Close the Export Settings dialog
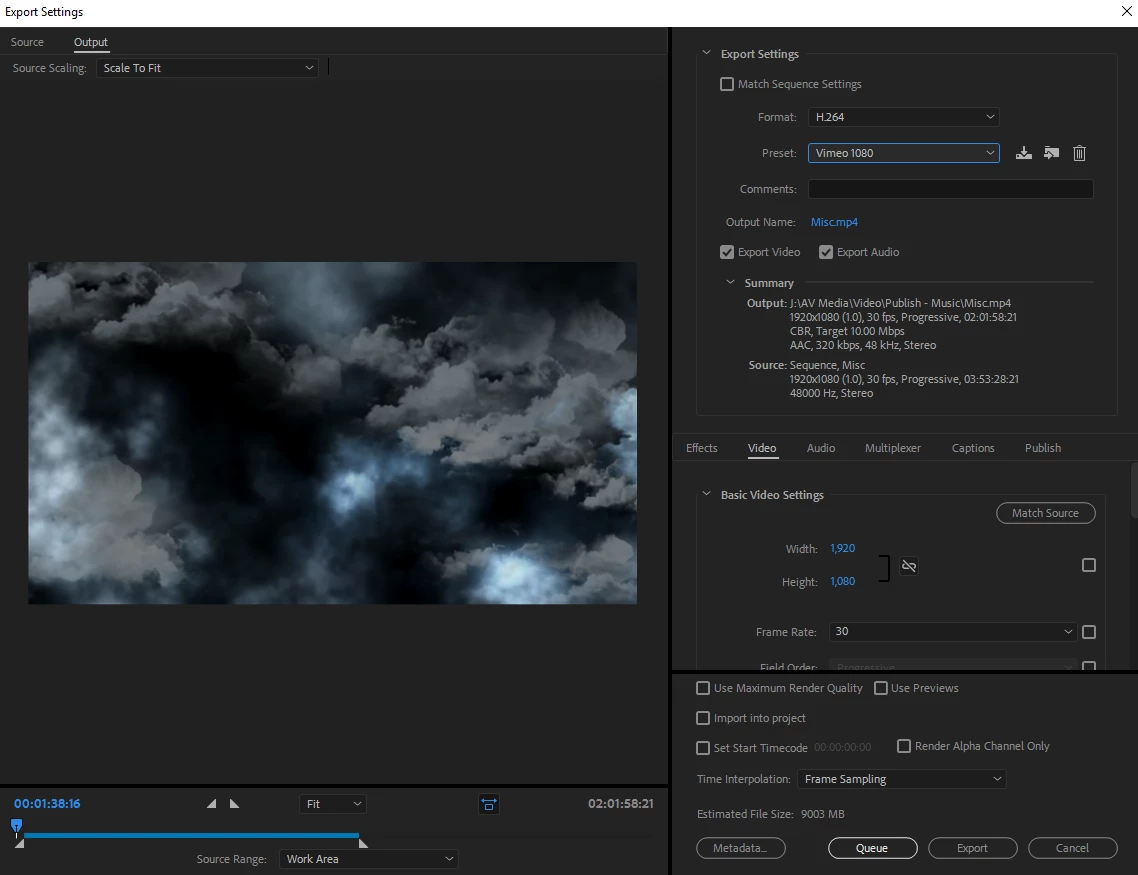The width and height of the screenshot is (1138, 875). (x=1127, y=12)
